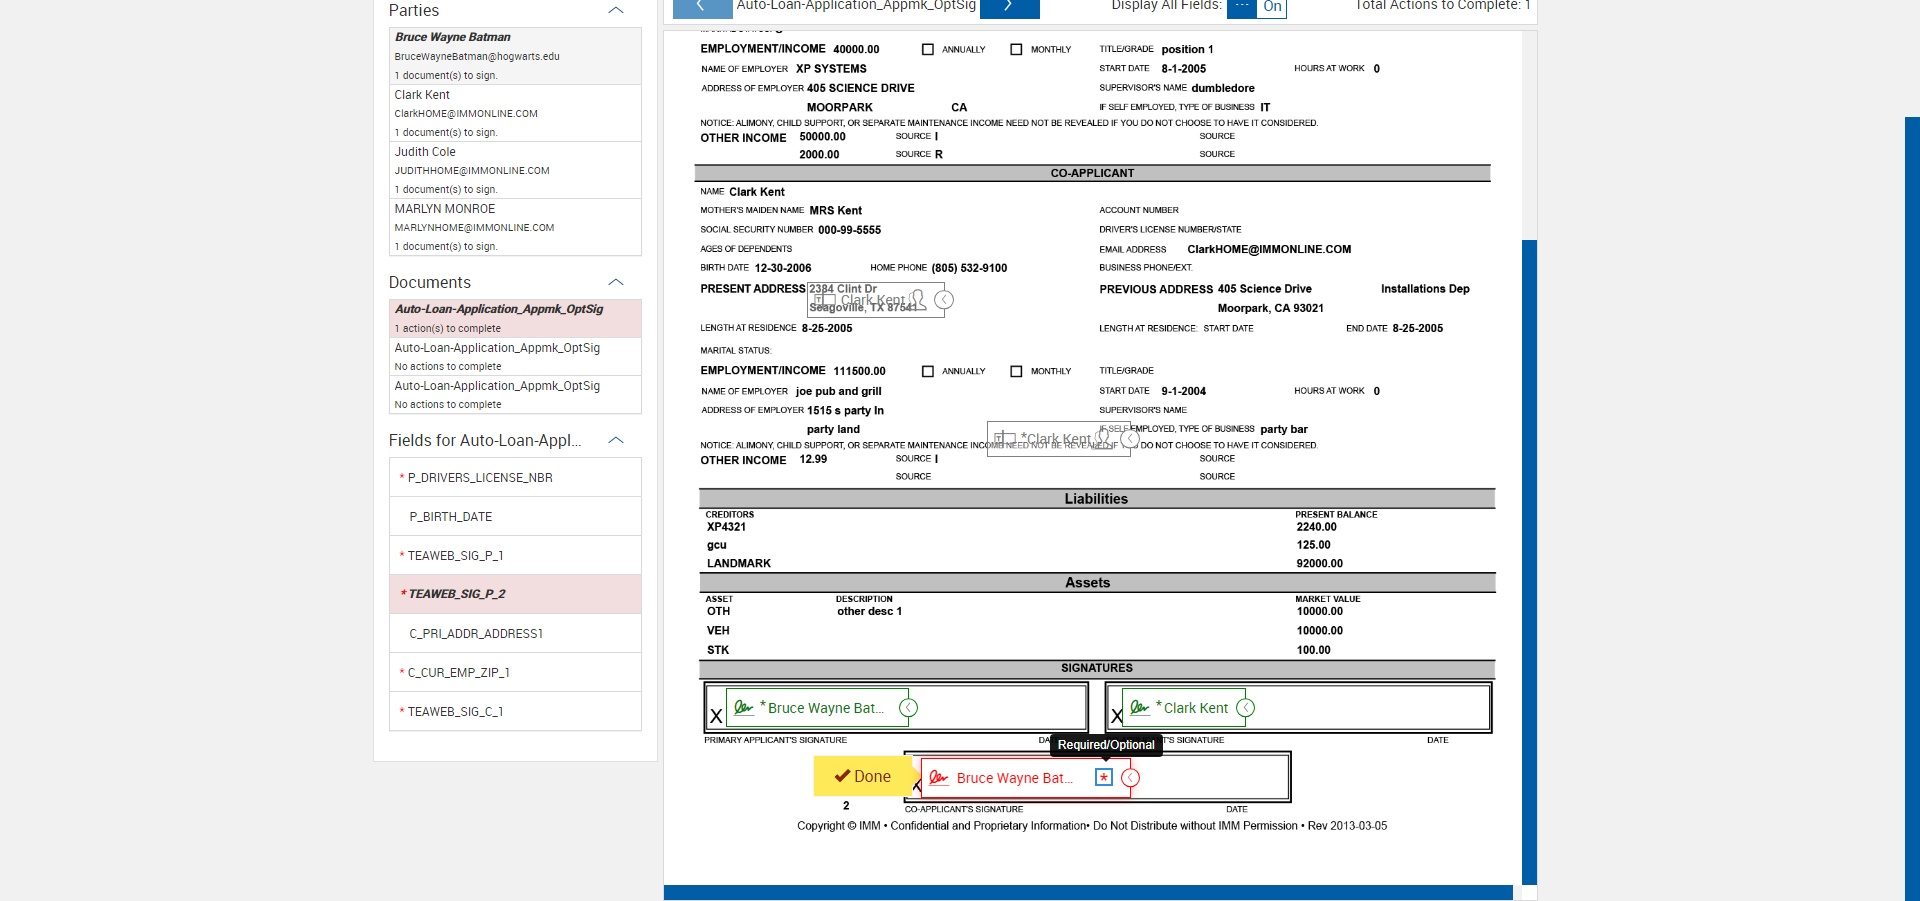This screenshot has width=1920, height=901.
Task: Click the Total Actions to Complete counter
Action: coord(1443,6)
